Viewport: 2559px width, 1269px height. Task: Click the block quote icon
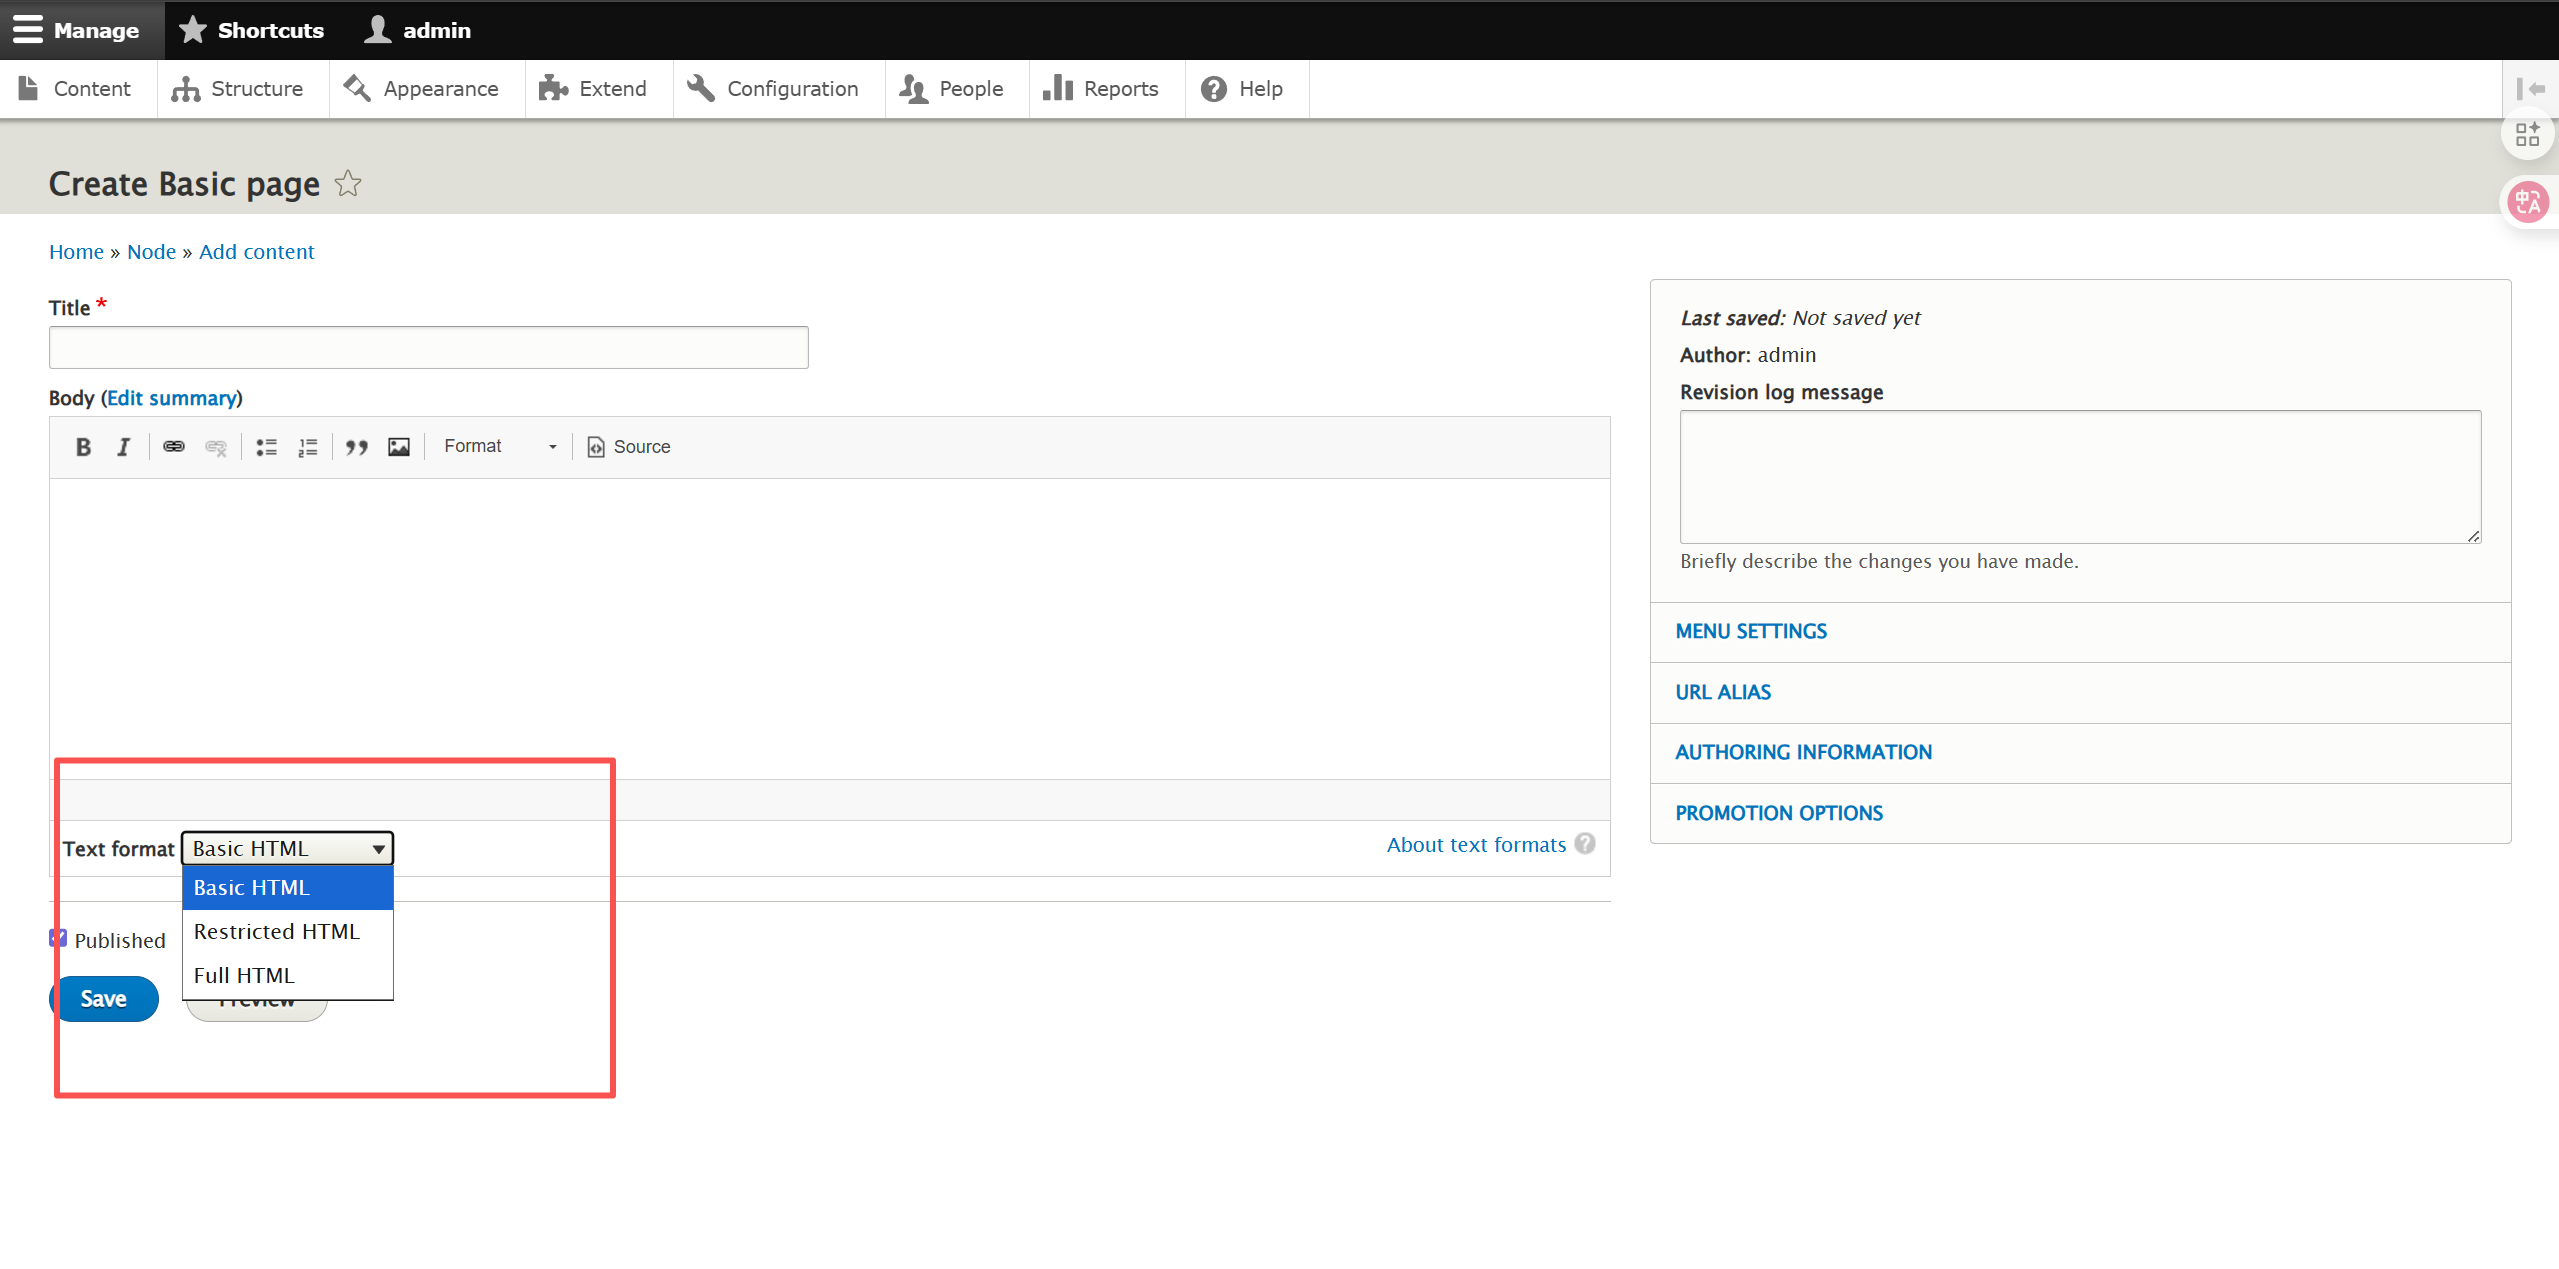click(x=357, y=447)
